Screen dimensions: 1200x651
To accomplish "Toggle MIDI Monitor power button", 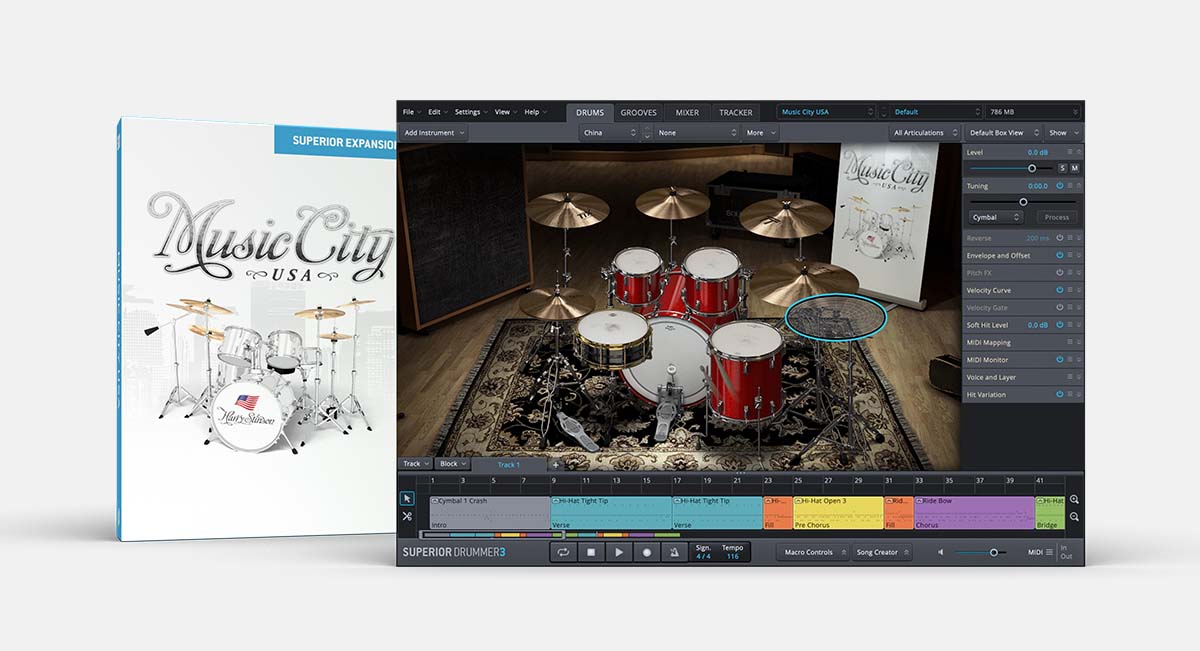I will tap(1059, 359).
